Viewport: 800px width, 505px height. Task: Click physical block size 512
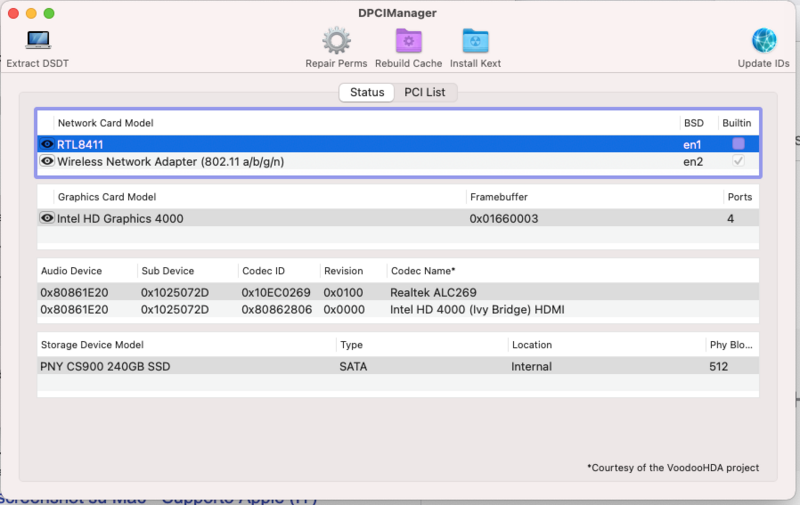point(718,367)
